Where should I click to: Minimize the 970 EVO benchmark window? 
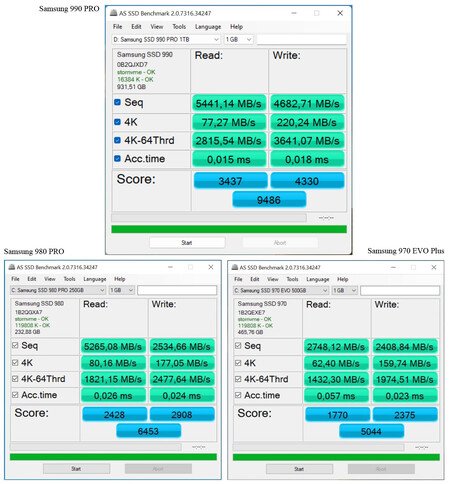393,267
